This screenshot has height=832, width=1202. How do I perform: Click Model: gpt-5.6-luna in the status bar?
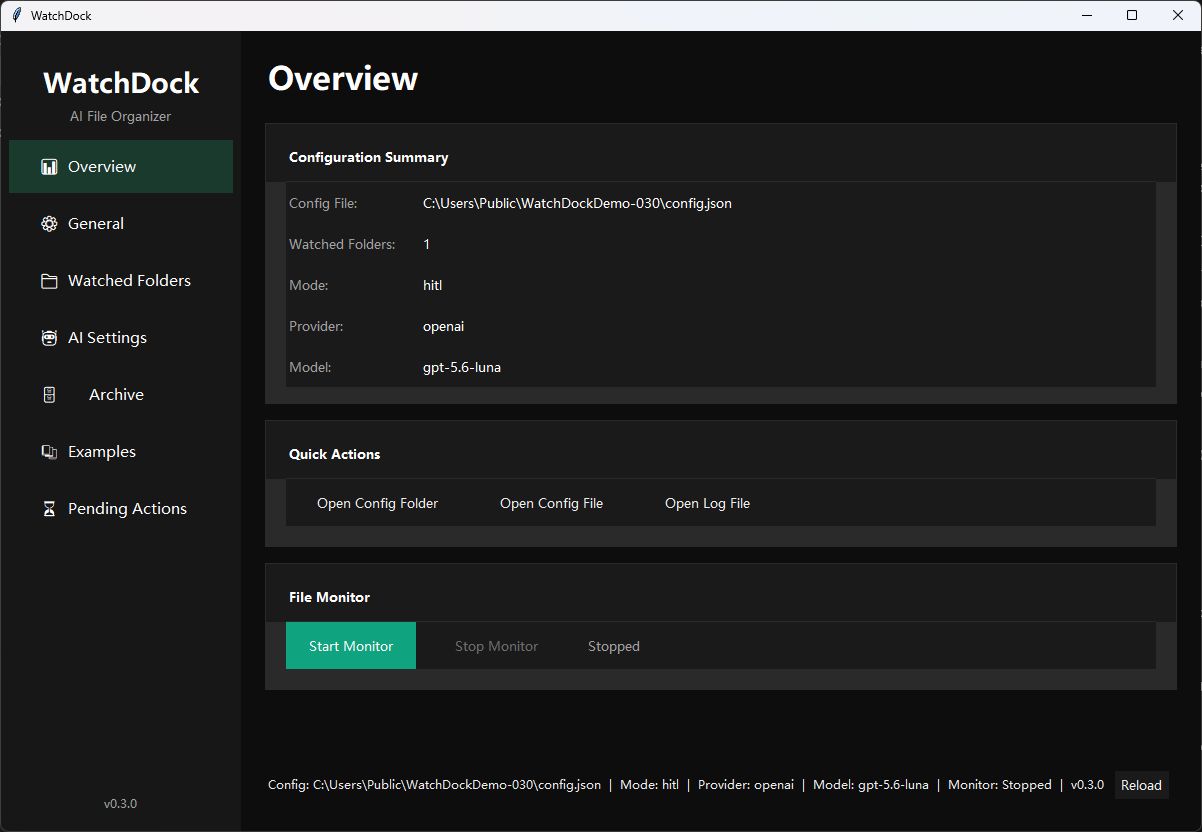tap(871, 785)
